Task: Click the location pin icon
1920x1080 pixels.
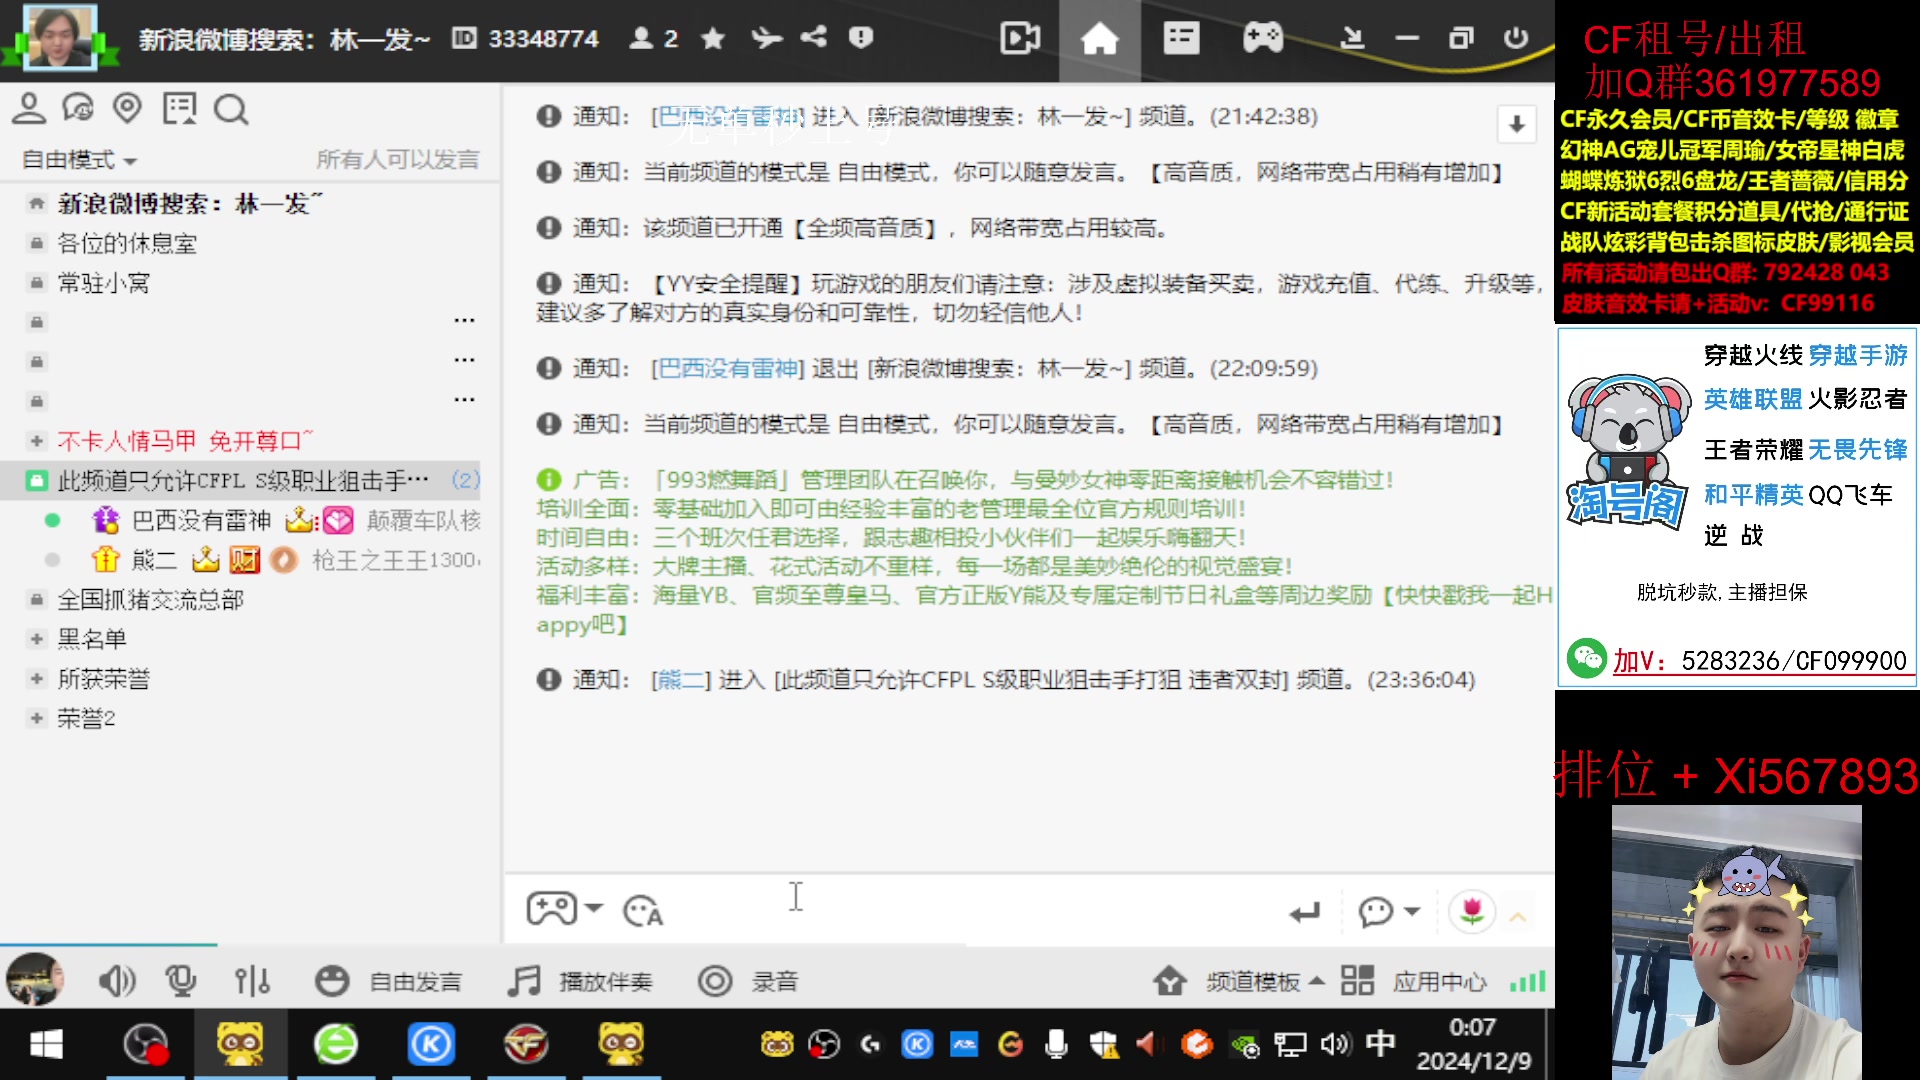Action: click(x=127, y=108)
